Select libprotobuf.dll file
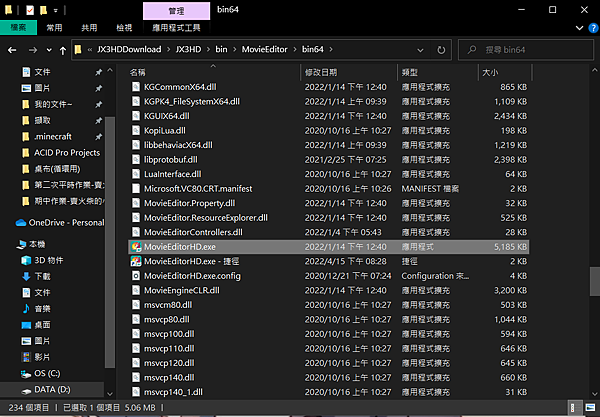This screenshot has height=417, width=600. pos(171,160)
